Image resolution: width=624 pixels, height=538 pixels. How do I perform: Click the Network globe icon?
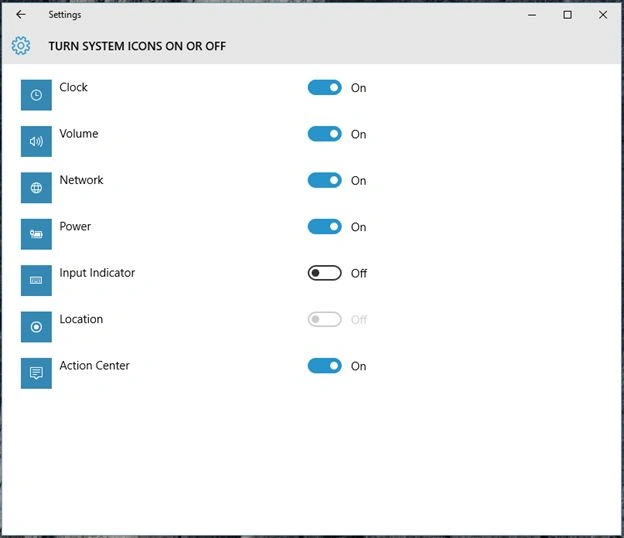click(36, 188)
